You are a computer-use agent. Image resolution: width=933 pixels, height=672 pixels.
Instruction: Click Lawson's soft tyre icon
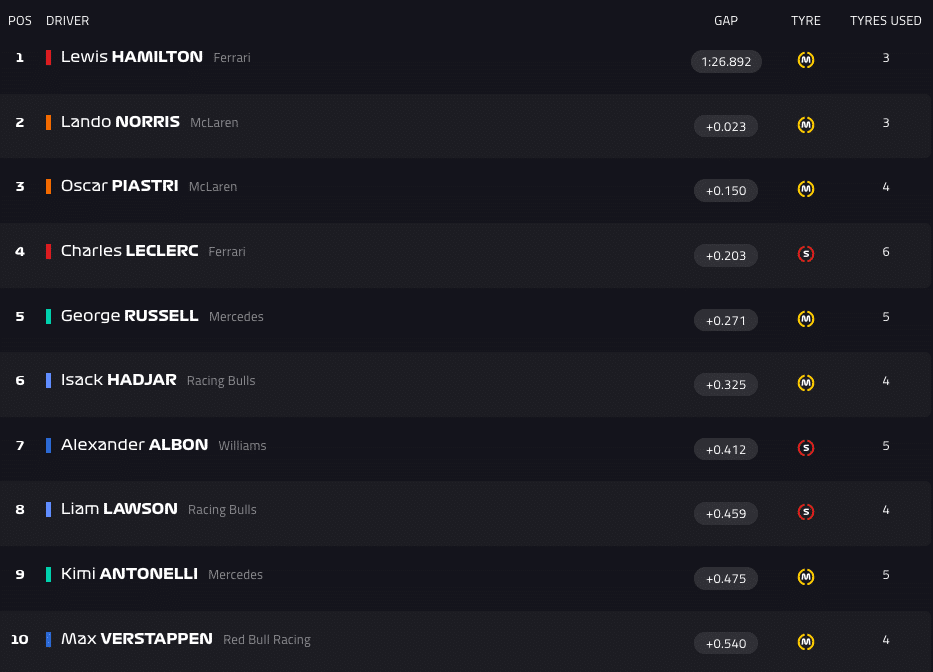(806, 512)
